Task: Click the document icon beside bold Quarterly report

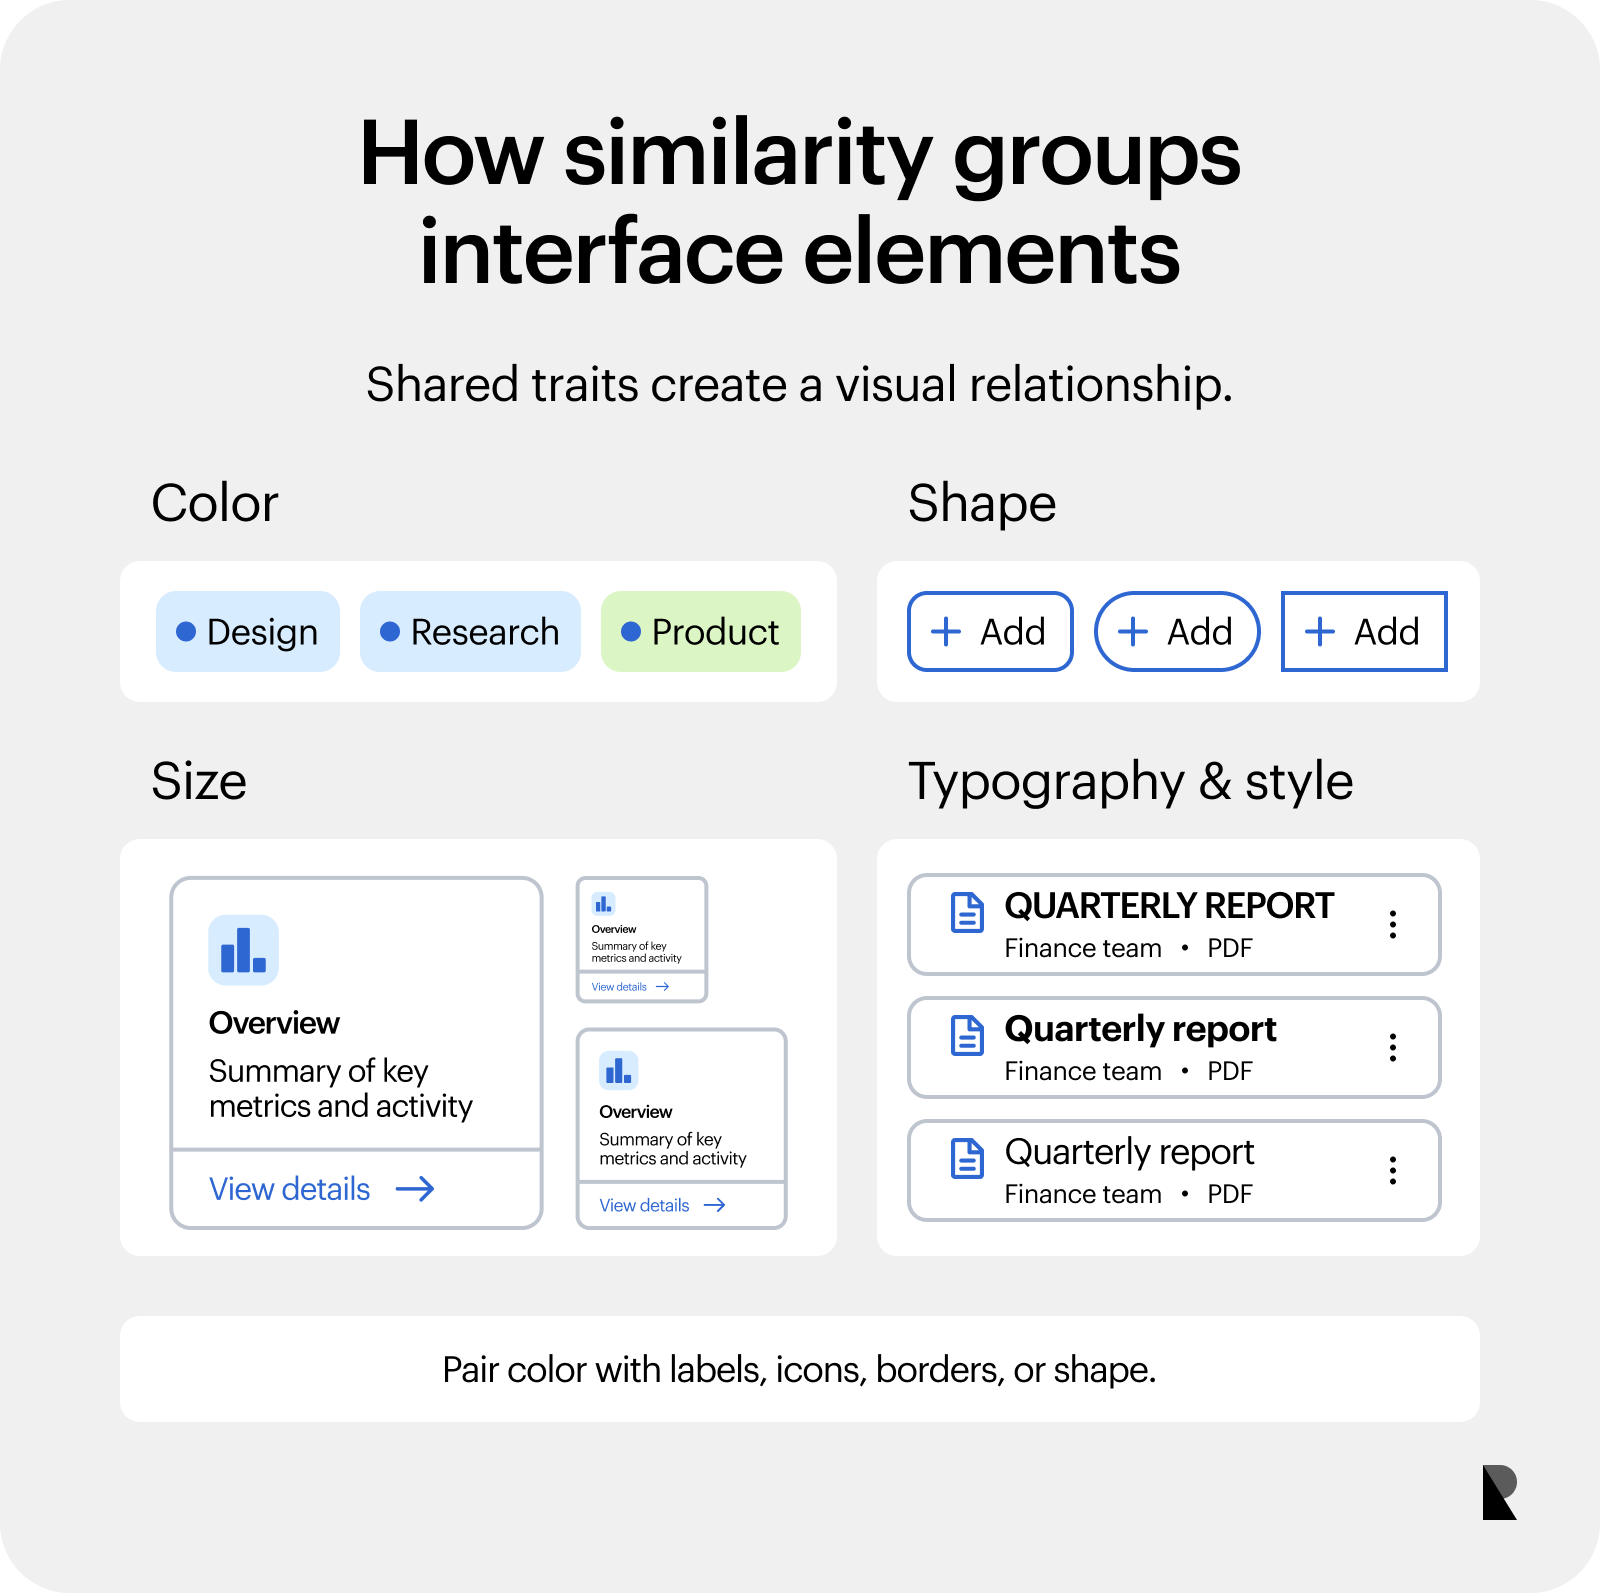Action: point(967,1035)
